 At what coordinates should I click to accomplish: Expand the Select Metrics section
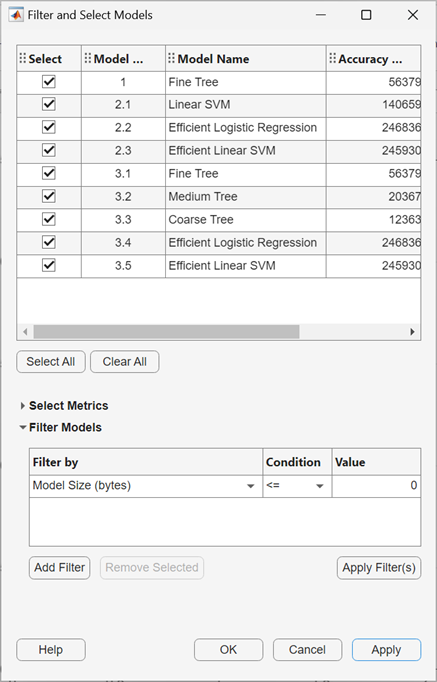coord(23,406)
